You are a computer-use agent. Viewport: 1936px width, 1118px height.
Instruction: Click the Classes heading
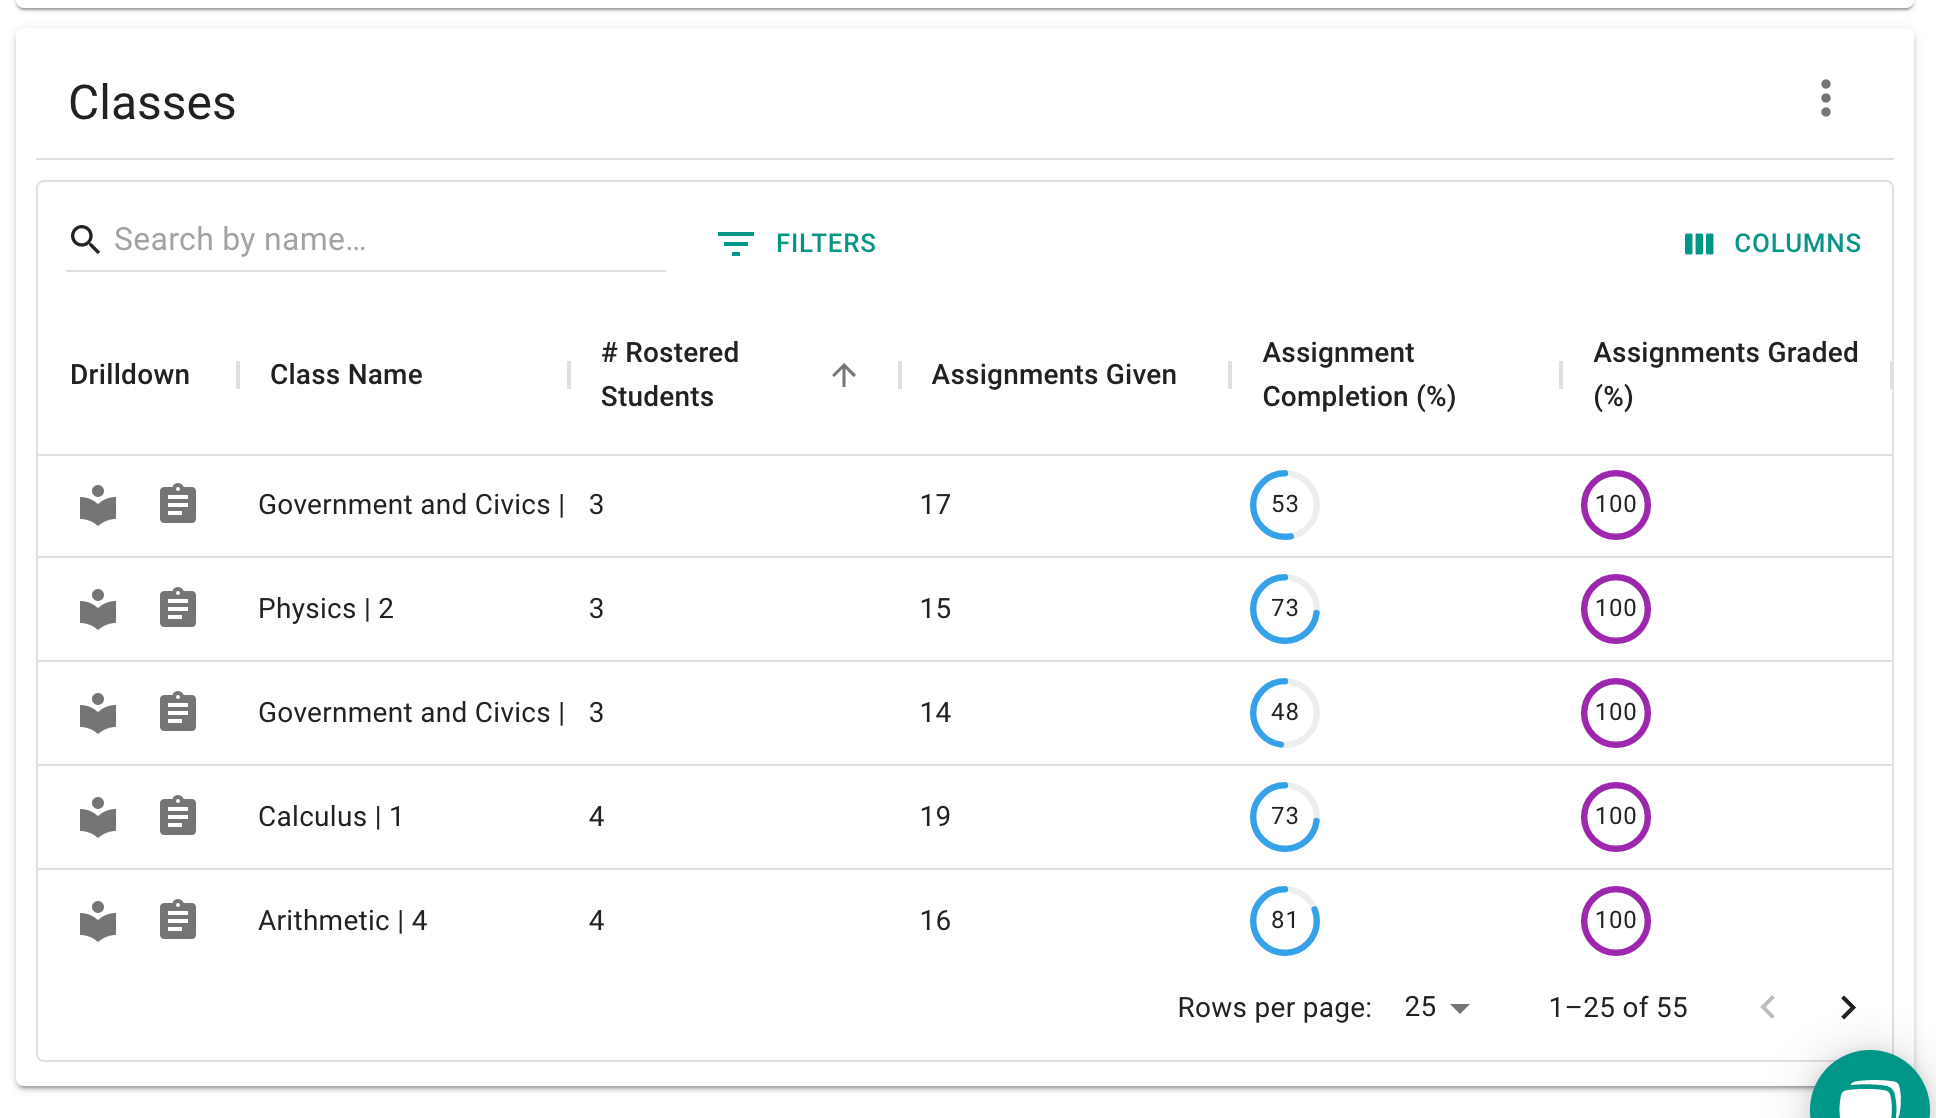[152, 102]
